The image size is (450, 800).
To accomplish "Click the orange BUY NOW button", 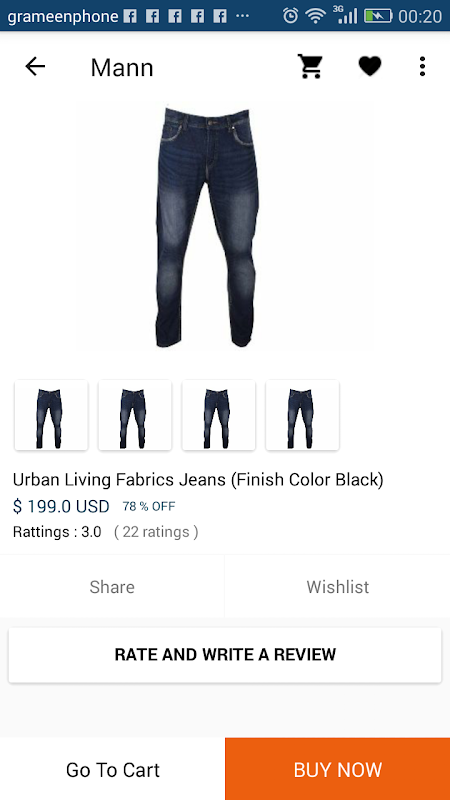I will click(x=338, y=769).
